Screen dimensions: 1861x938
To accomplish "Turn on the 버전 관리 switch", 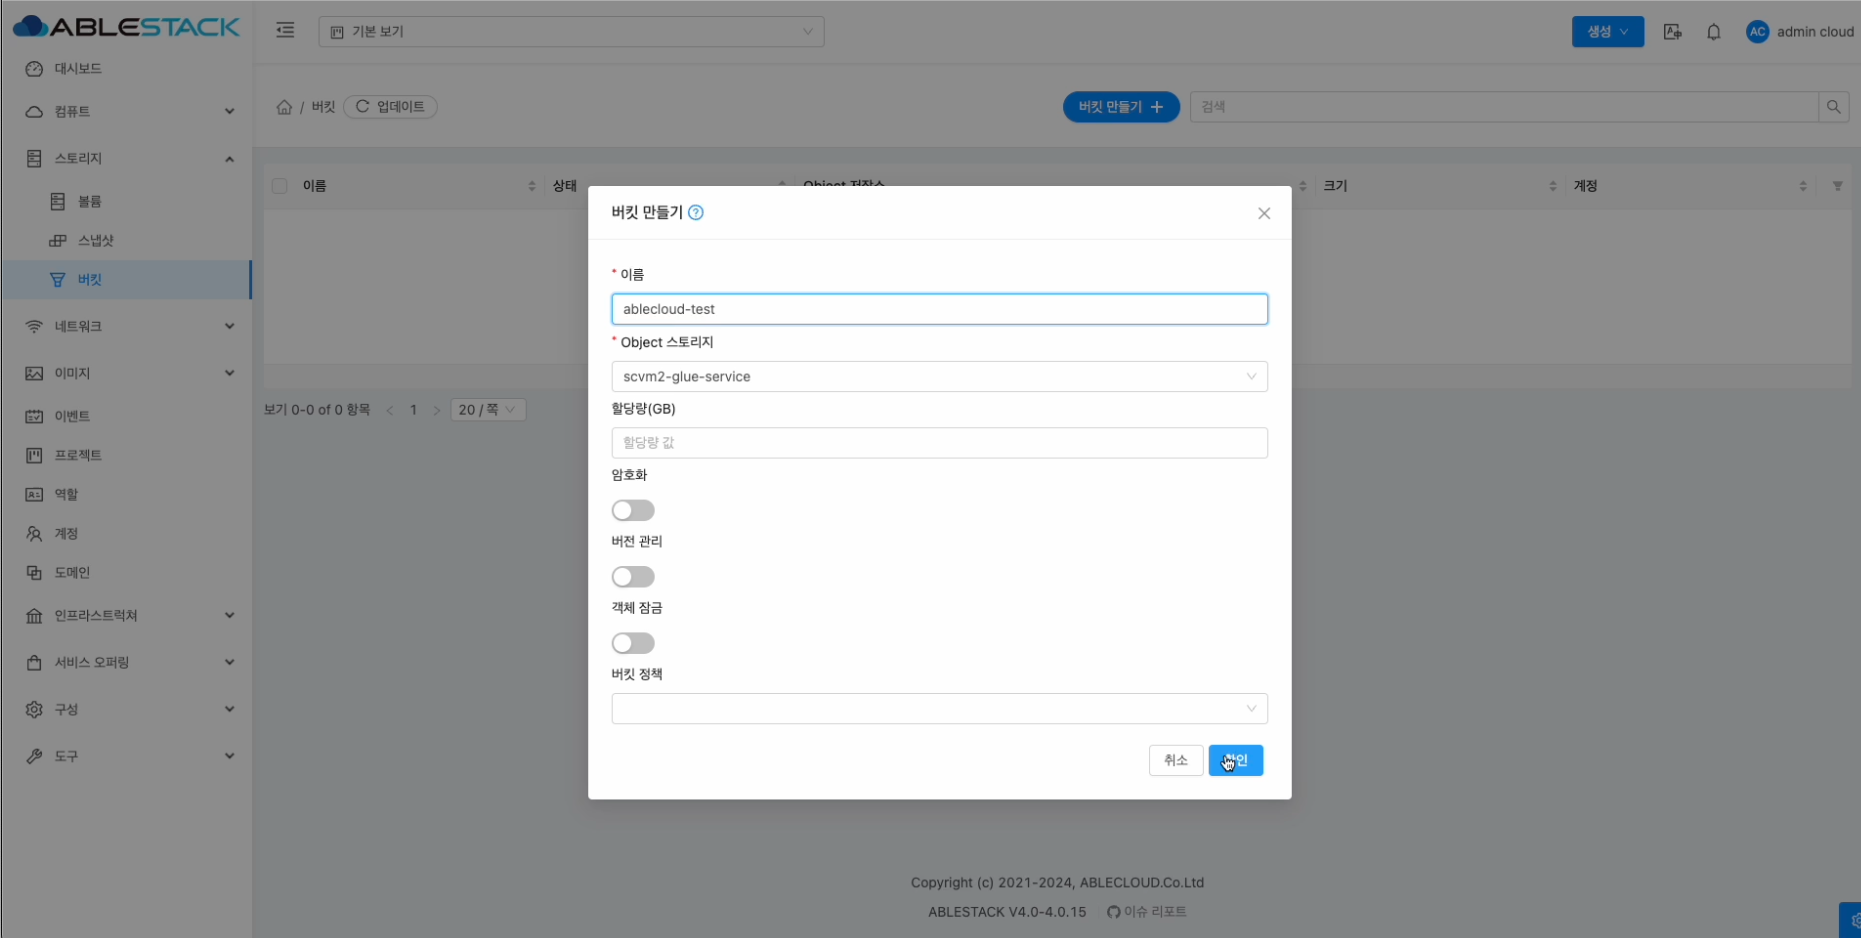I will 633,577.
